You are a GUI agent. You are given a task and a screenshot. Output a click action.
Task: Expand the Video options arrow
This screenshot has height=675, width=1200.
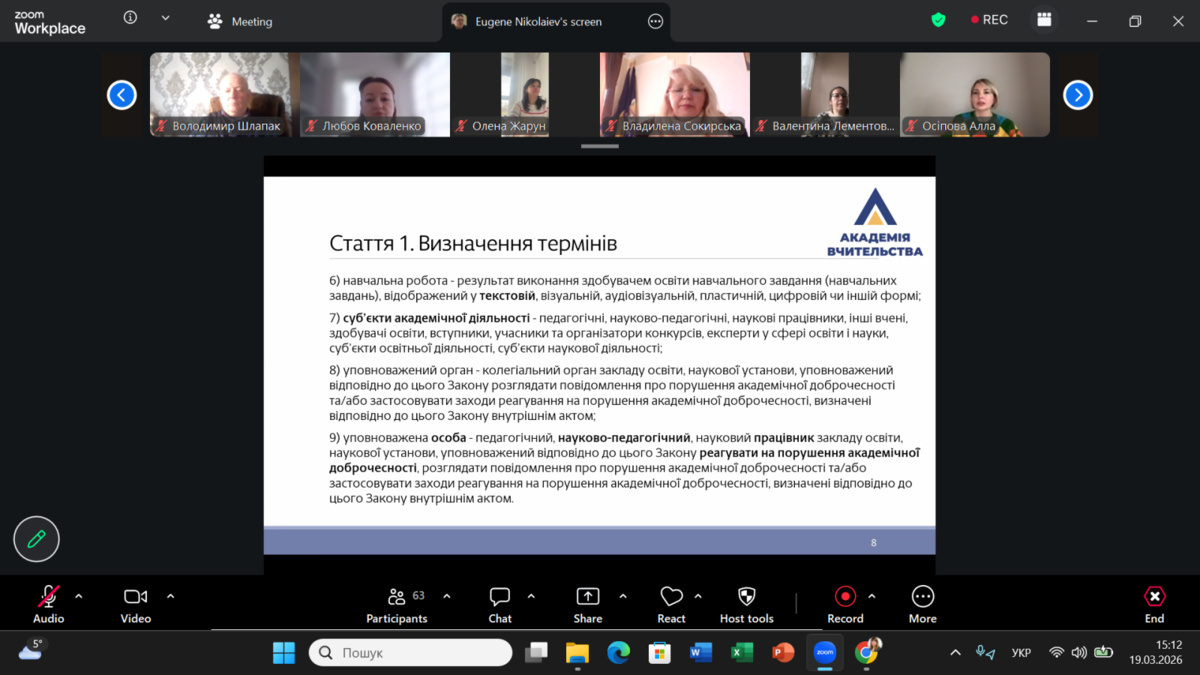(170, 596)
